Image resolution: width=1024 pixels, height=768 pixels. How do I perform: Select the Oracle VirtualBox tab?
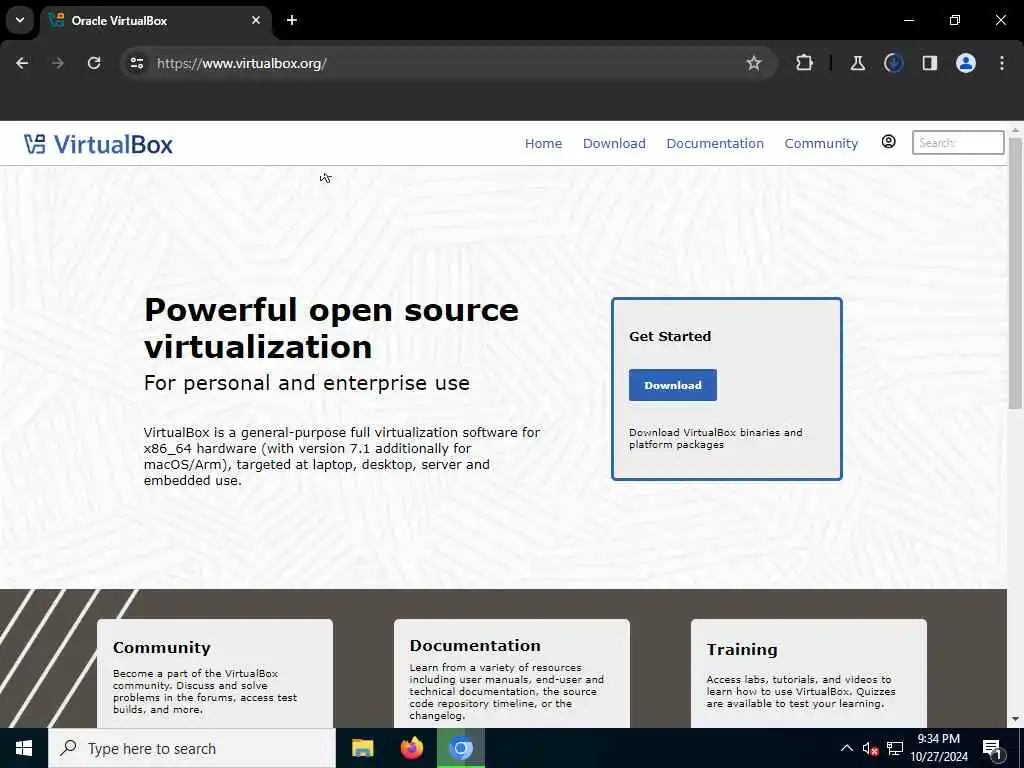coord(155,21)
